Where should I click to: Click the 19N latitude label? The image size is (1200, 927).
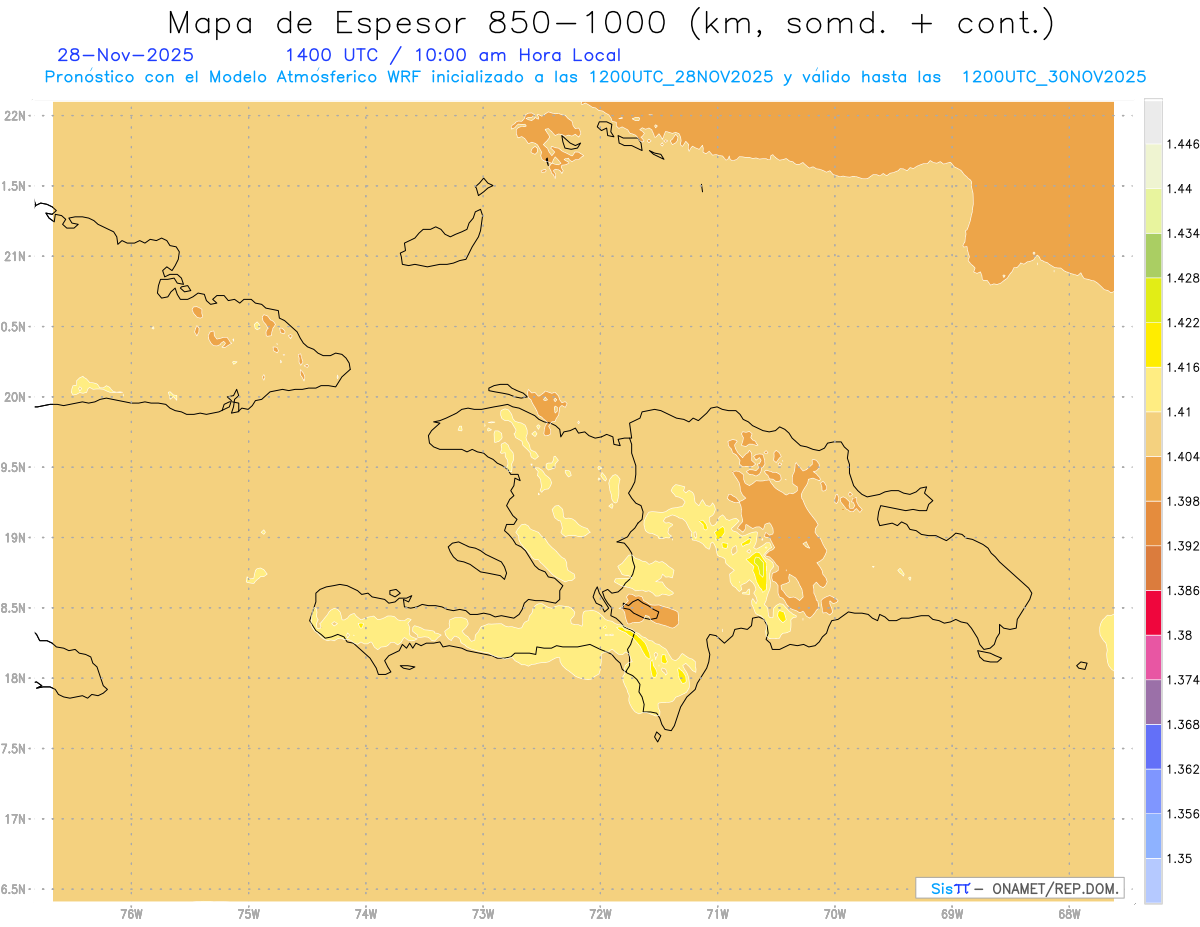point(17,538)
